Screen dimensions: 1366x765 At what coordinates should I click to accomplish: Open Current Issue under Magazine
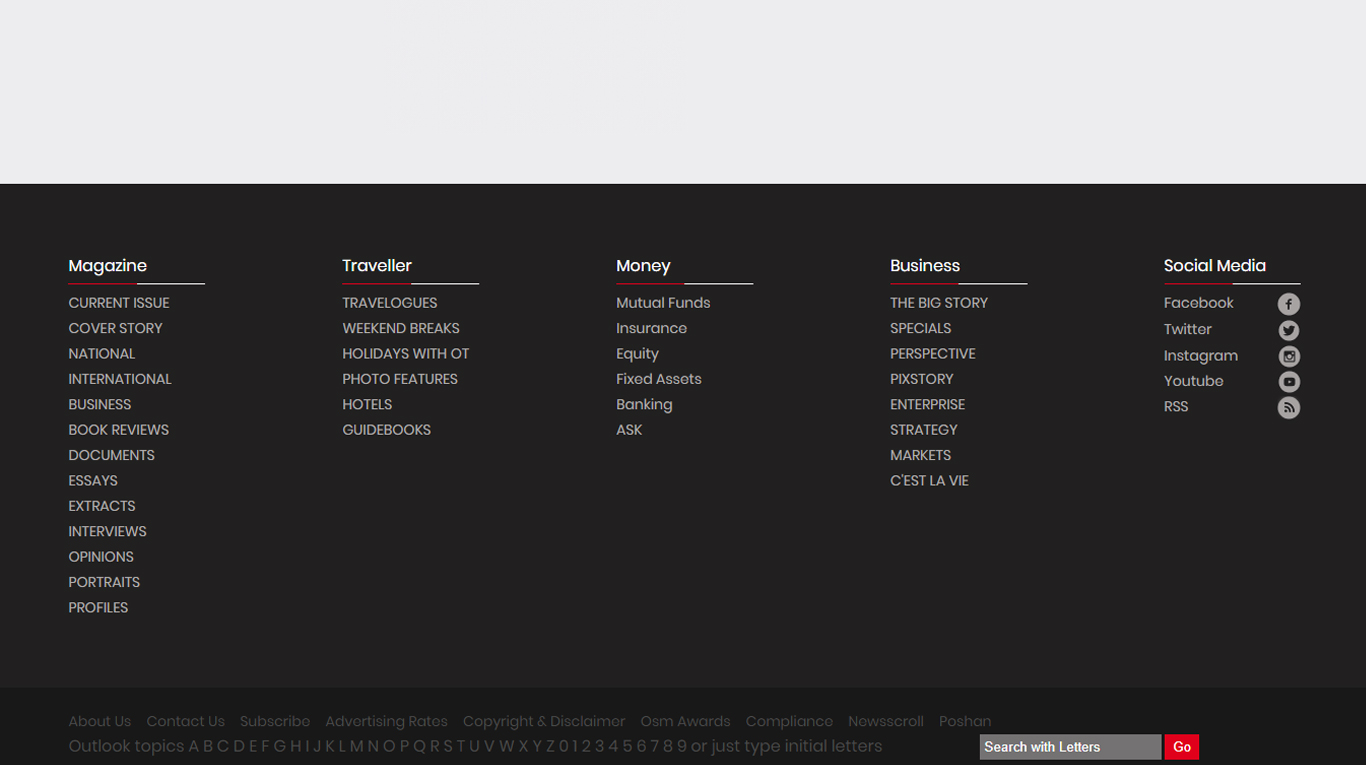[118, 303]
